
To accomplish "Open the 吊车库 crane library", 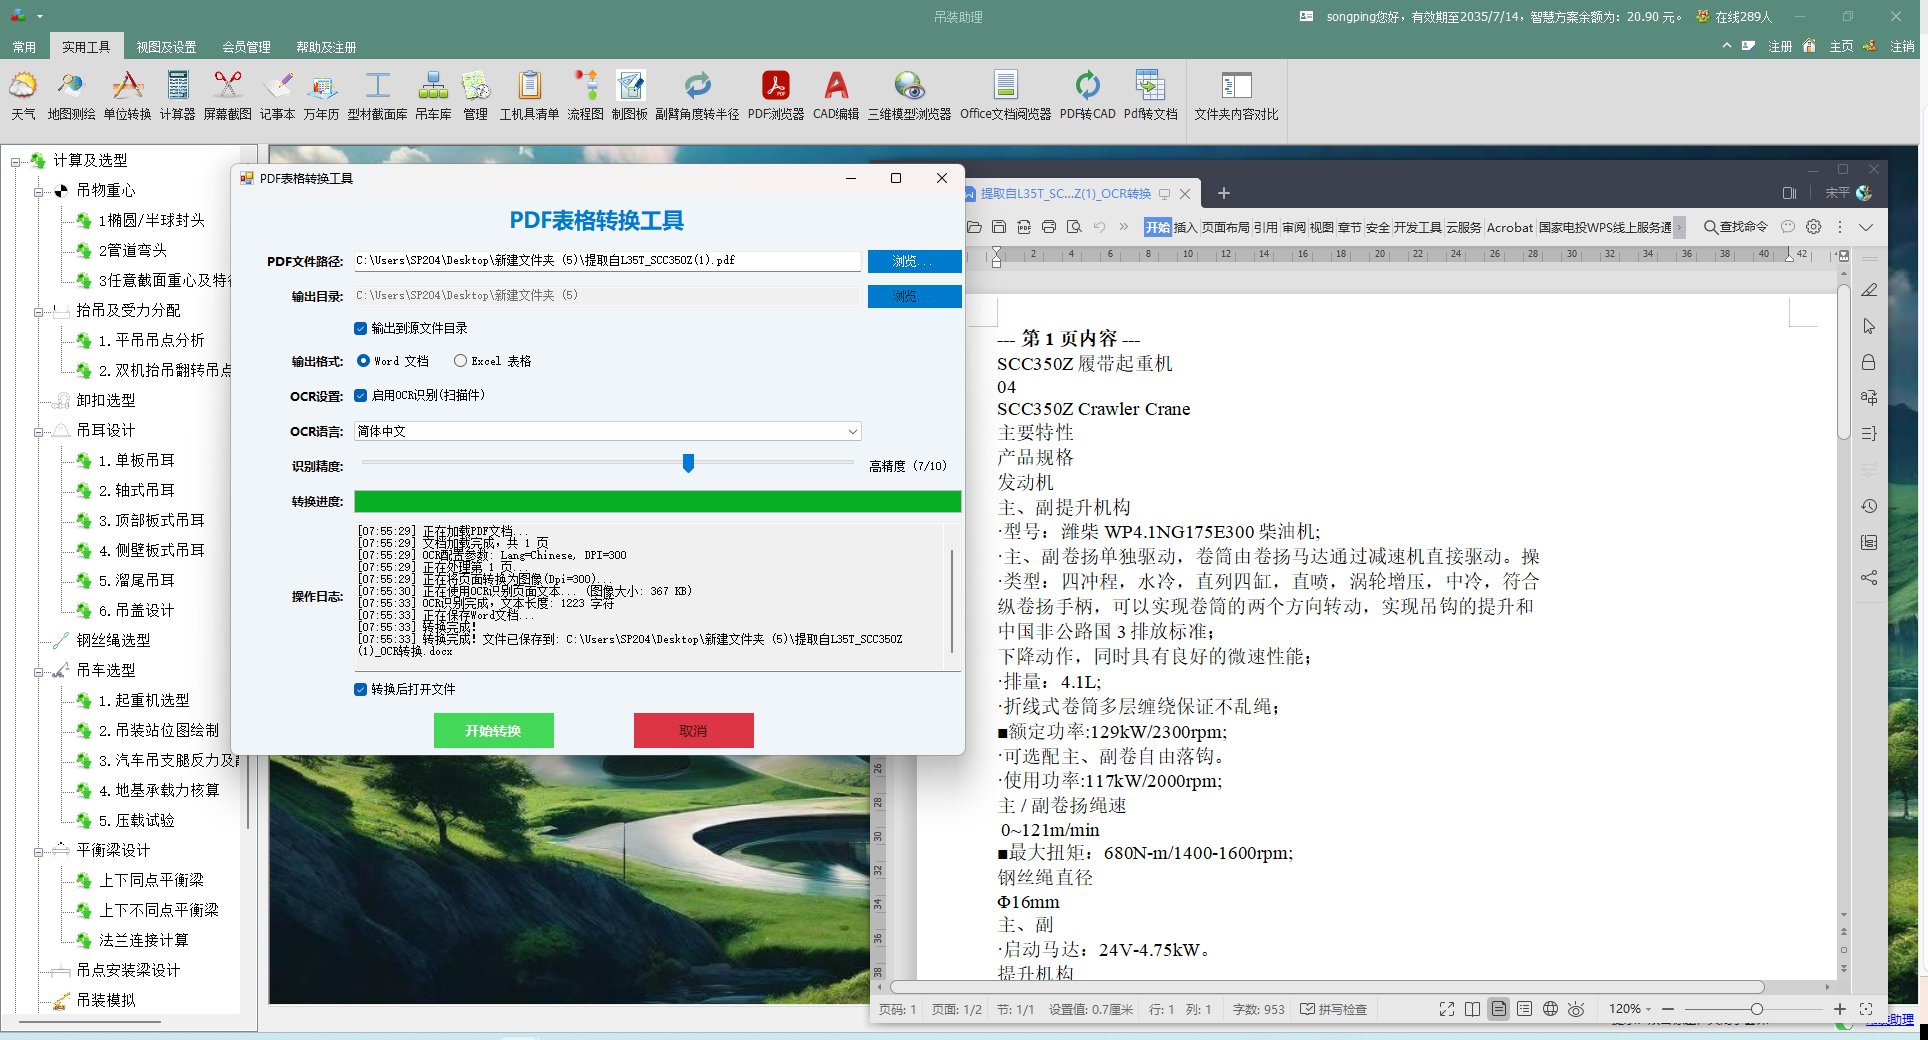I will pyautogui.click(x=433, y=96).
